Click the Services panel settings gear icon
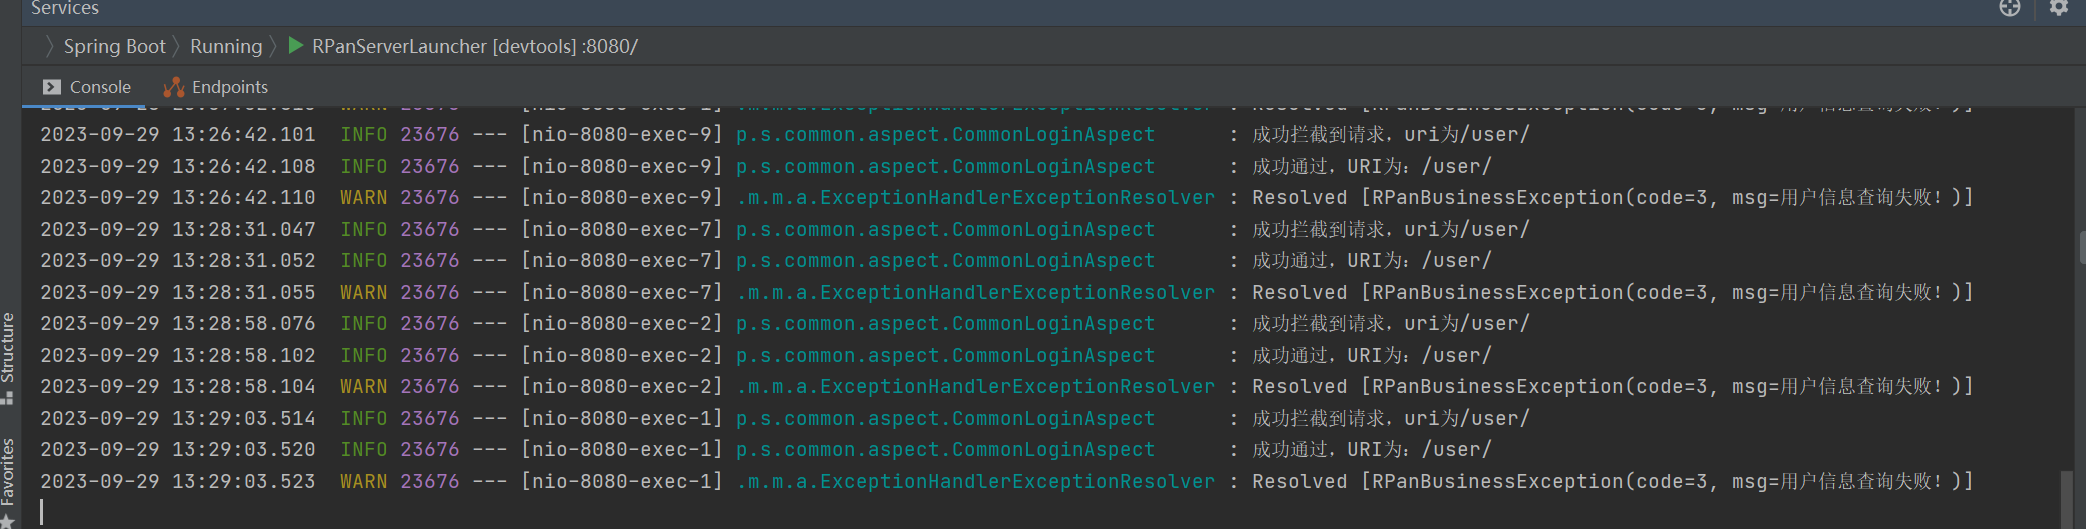2086x529 pixels. 2059,8
